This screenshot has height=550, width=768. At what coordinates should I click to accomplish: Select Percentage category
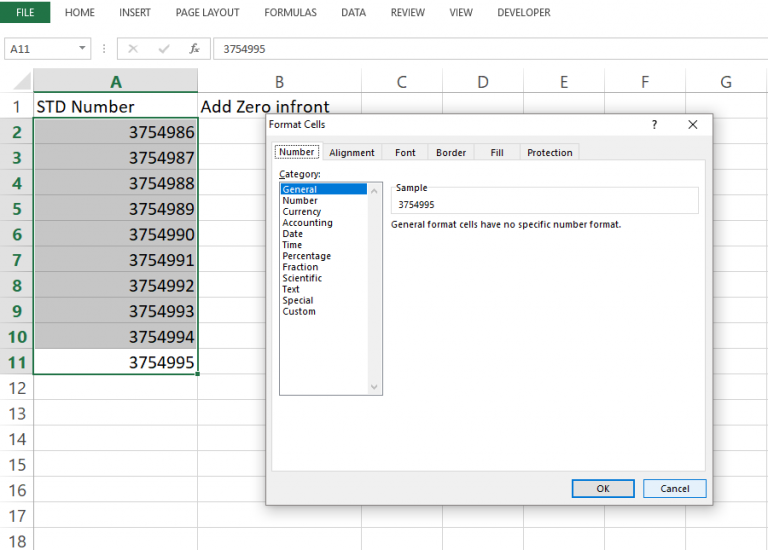tap(323, 256)
